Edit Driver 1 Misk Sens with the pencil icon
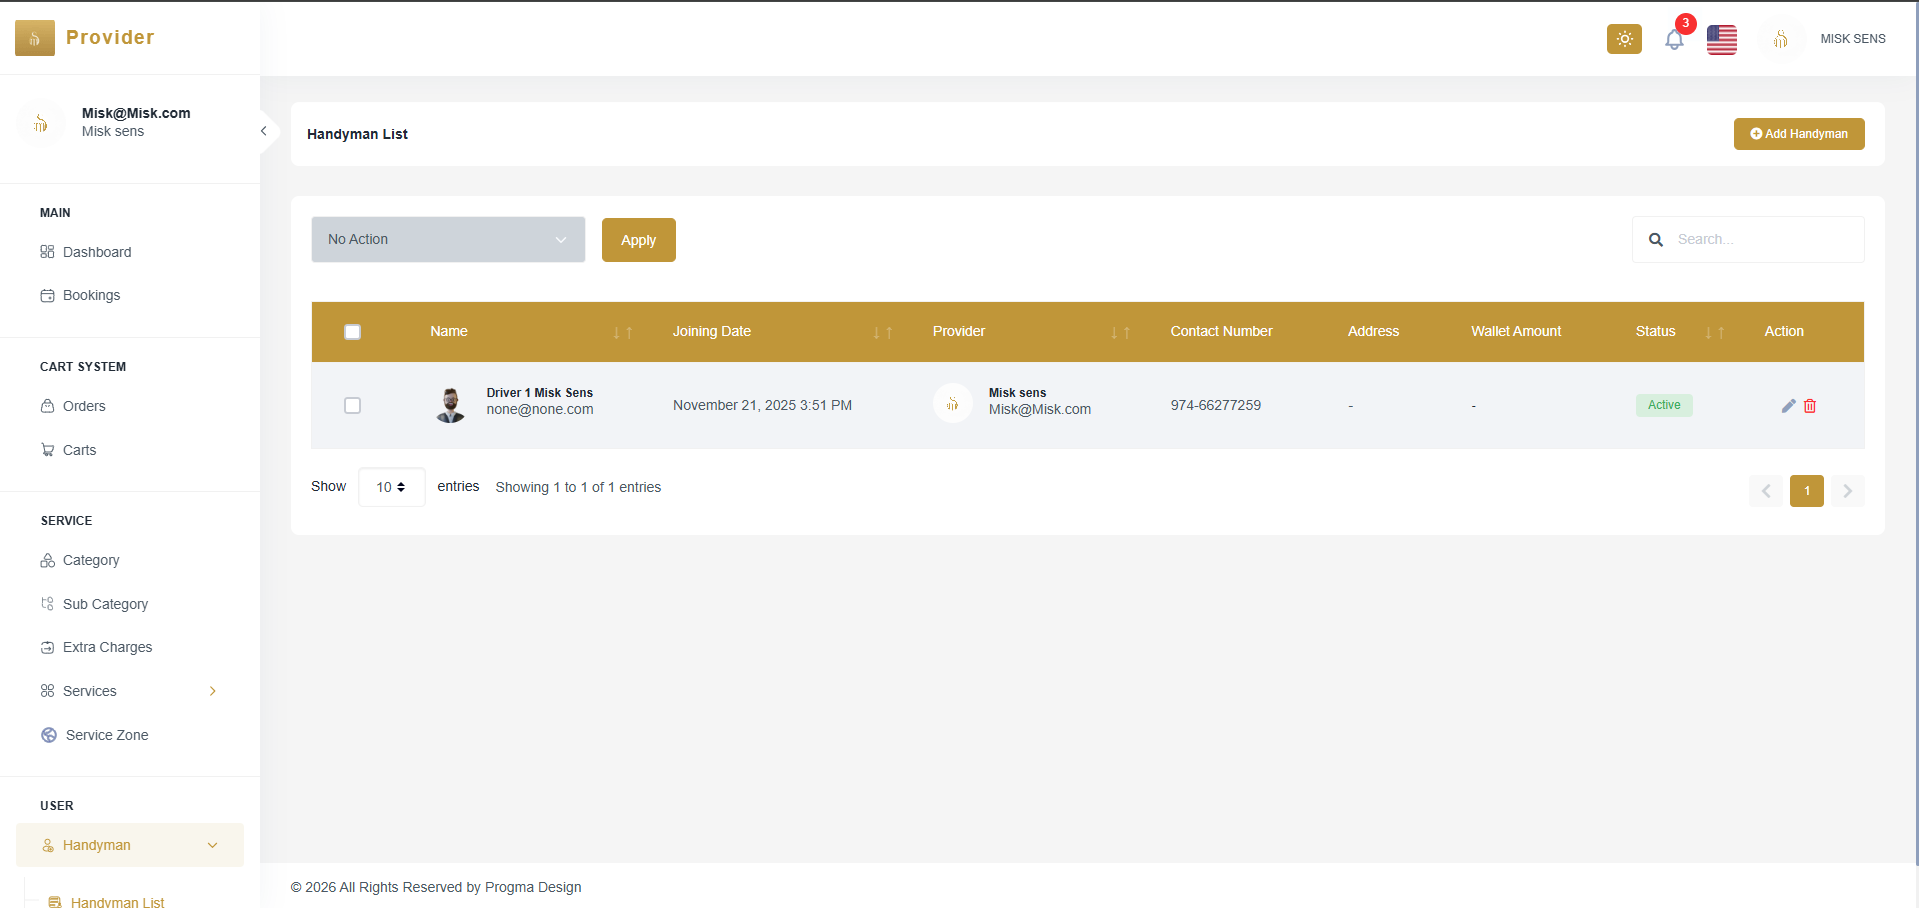The height and width of the screenshot is (908, 1919). click(1788, 406)
